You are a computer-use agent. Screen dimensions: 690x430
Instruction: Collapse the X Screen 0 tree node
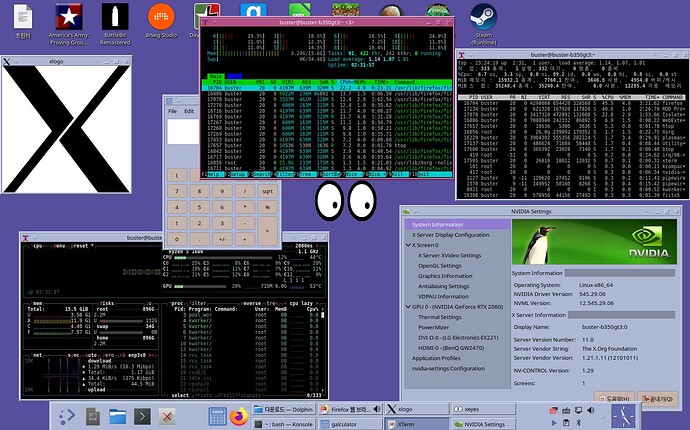(408, 245)
